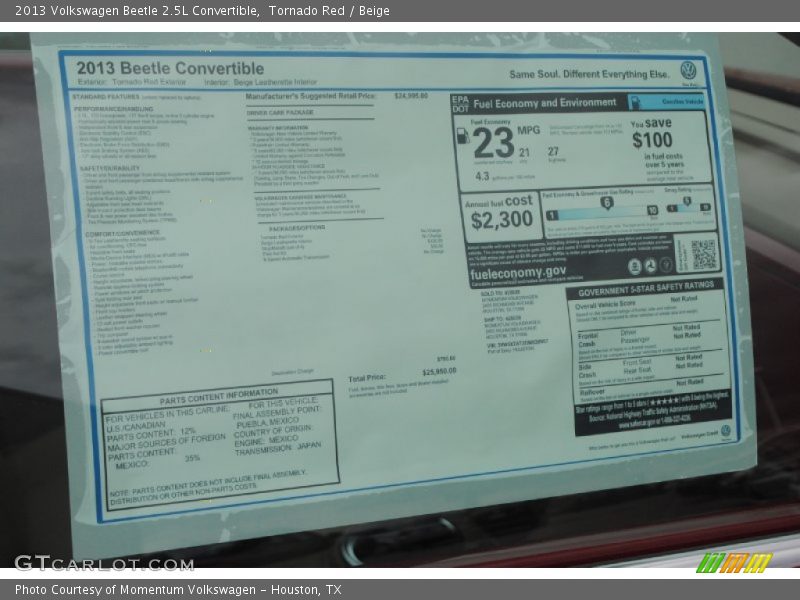Click the 'GOVERNMENT 5-STAR SAFETY RATINGS' header
This screenshot has width=800, height=600.
pos(646,288)
